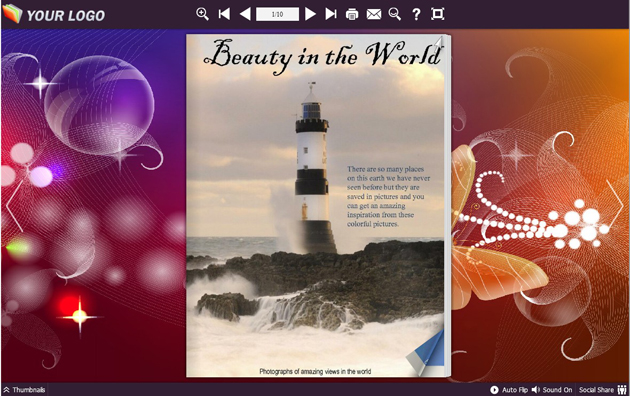630x396 pixels.
Task: Share the book by email
Action: [x=374, y=14]
